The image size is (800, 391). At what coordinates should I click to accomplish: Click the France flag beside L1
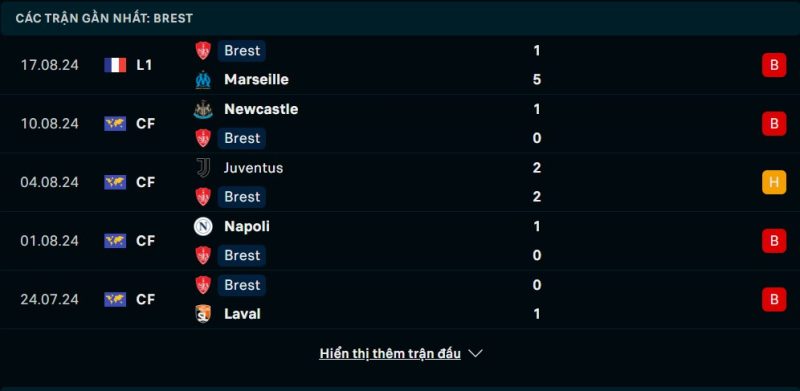click(115, 65)
